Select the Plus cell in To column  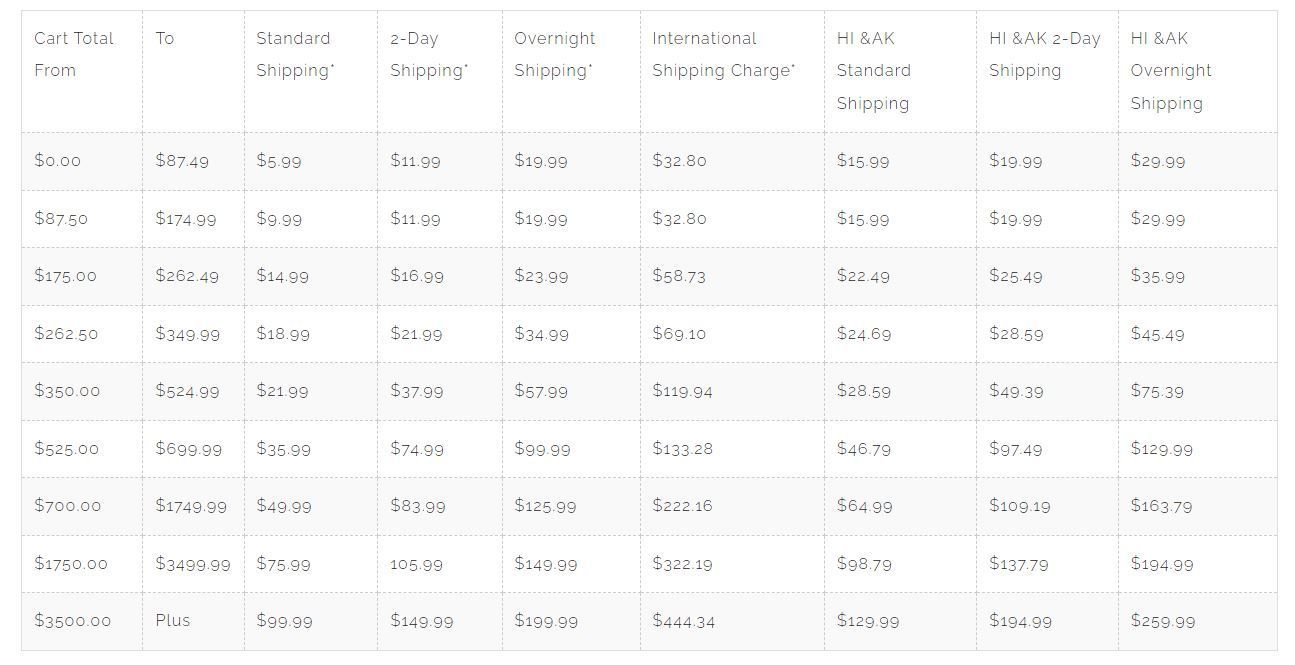point(173,620)
